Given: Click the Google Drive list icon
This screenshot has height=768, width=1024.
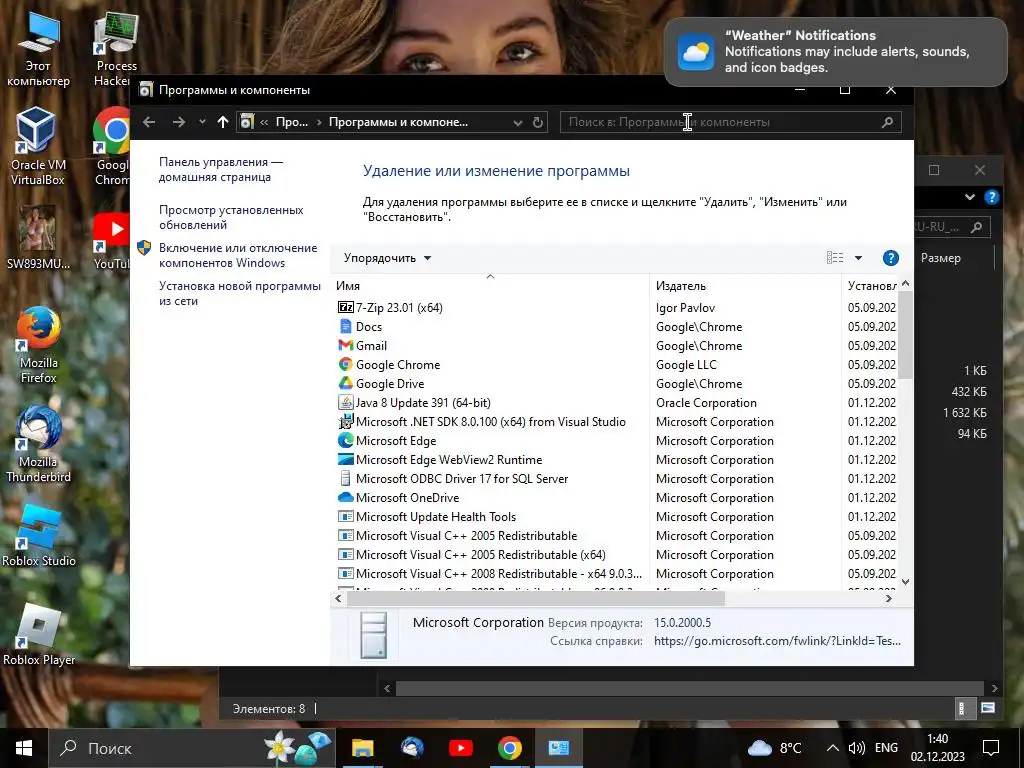Looking at the screenshot, I should point(345,383).
